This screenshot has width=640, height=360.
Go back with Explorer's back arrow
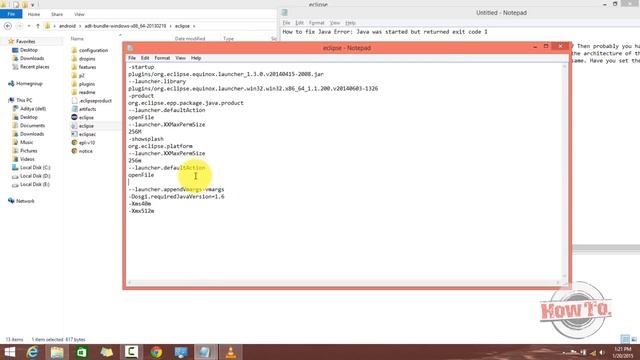8,26
